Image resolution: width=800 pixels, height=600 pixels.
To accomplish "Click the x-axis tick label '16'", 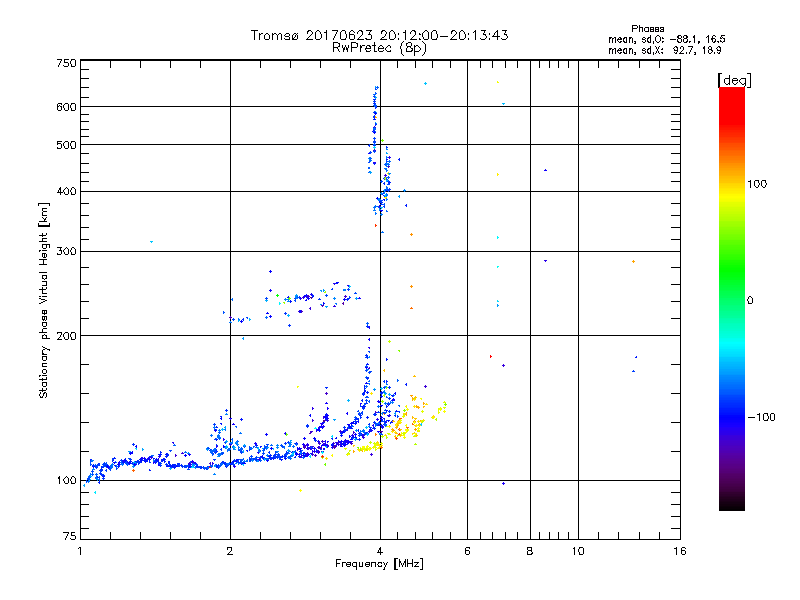I will pos(680,551).
